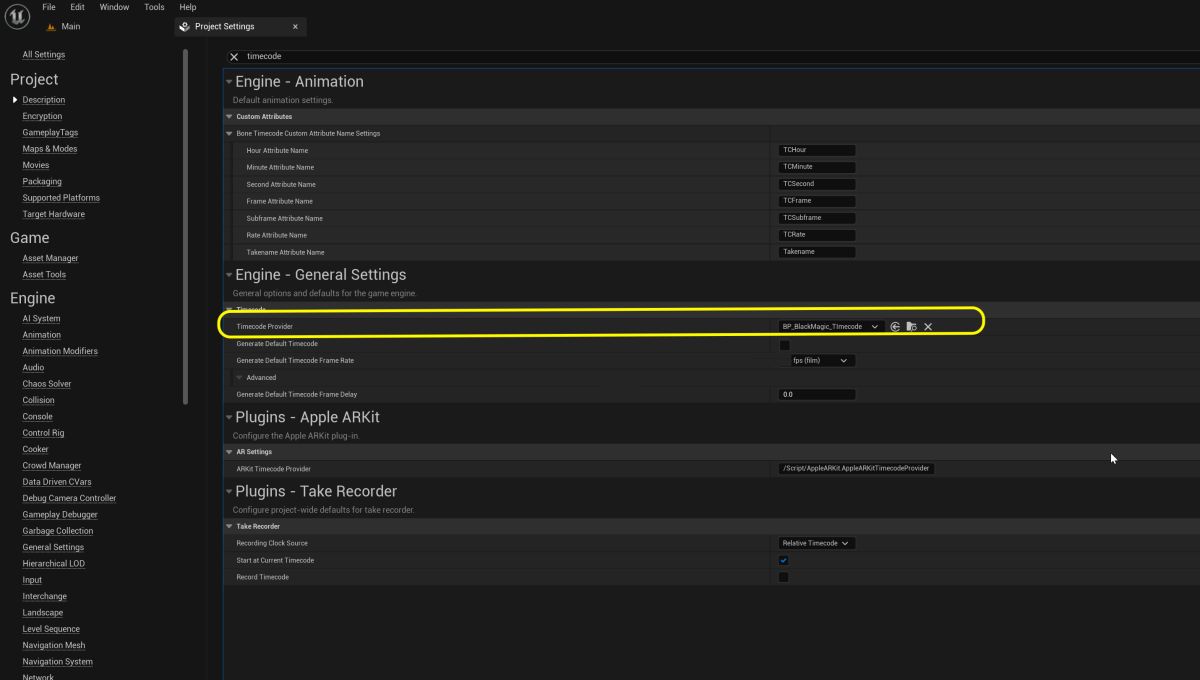1200x680 pixels.
Task: Open Engine Animation settings link
Action: [41, 335]
